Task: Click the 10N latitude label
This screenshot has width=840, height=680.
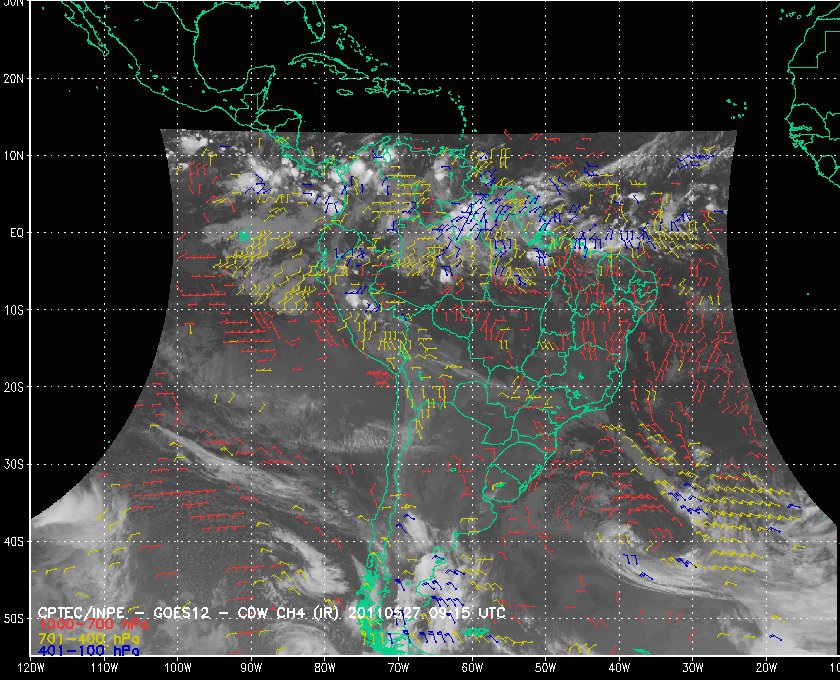Action: (x=13, y=156)
